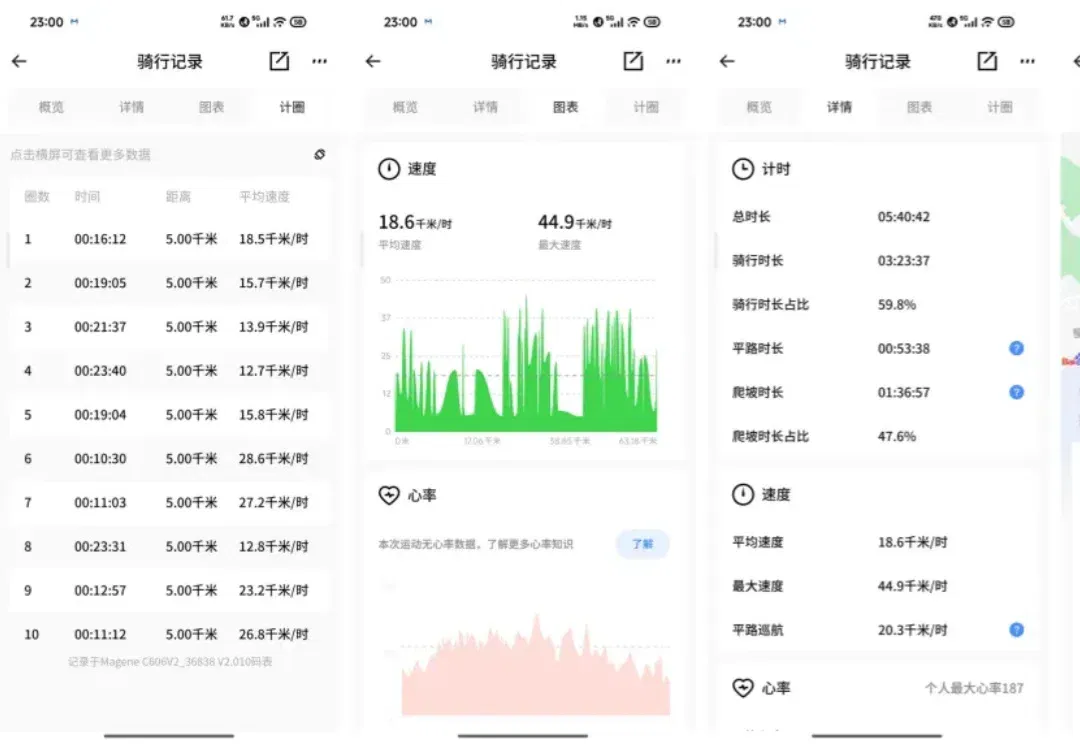Tap the 速度 gauge icon in chart screen
This screenshot has height=744, width=1080.
click(x=389, y=169)
